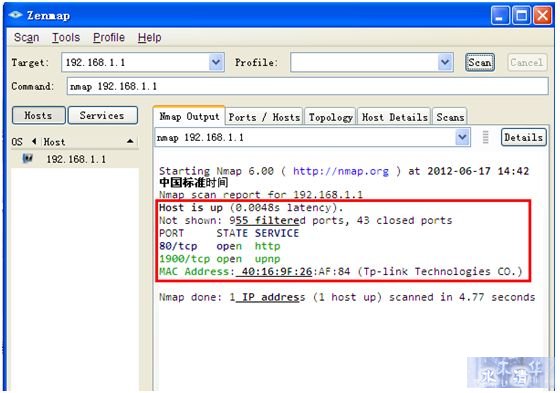Screen dimensions: 560x393
Task: Switch to the Ports / Hosts tab
Action: 264,117
